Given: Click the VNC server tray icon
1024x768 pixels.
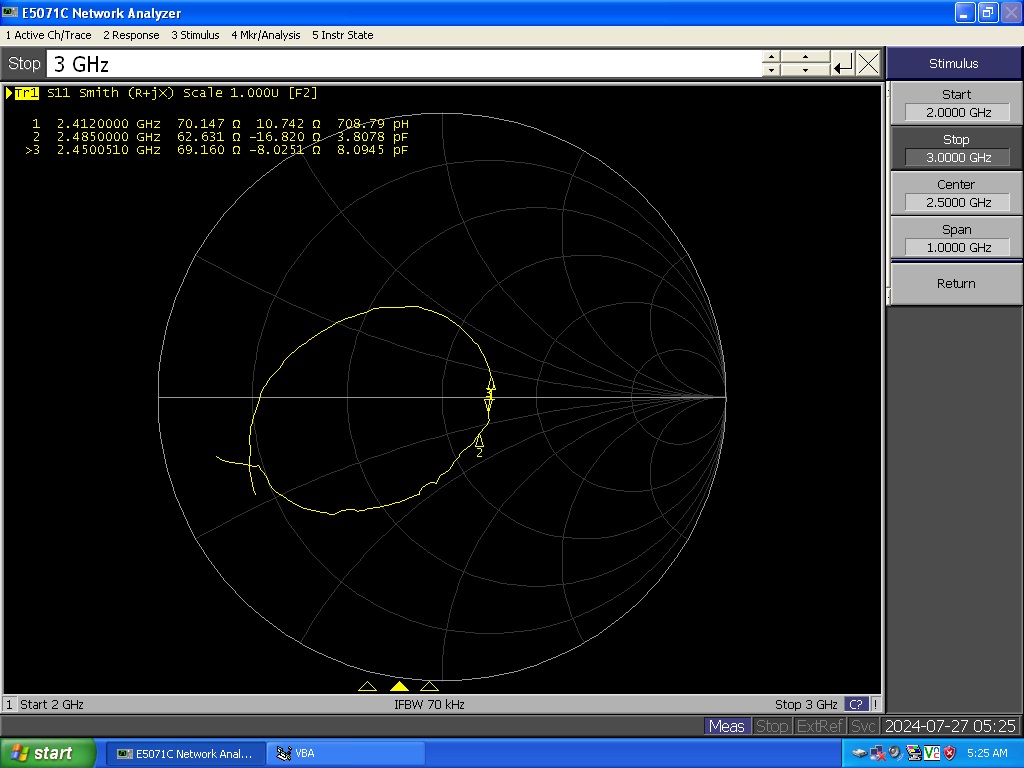Looking at the screenshot, I should tap(931, 754).
